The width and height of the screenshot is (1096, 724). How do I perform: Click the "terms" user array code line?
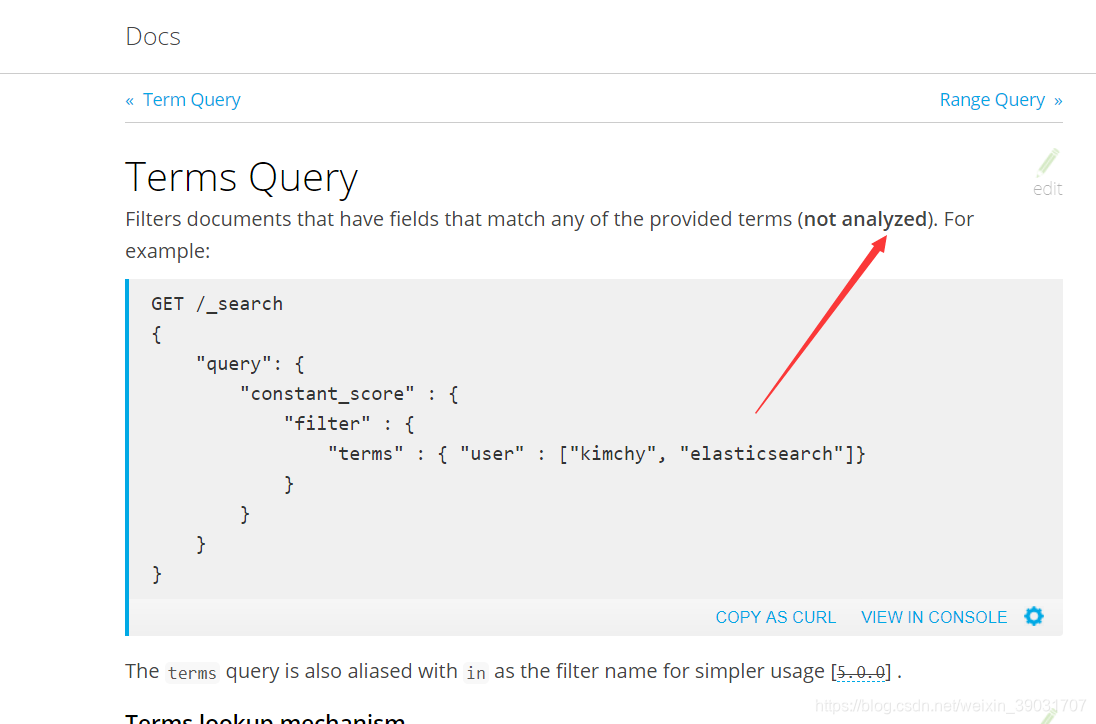(596, 454)
